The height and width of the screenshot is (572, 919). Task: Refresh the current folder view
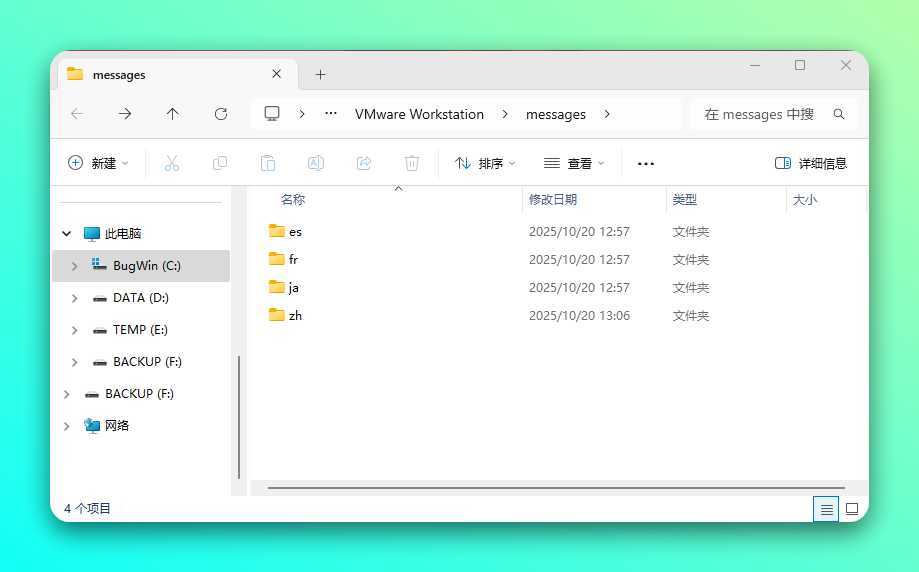click(x=221, y=114)
